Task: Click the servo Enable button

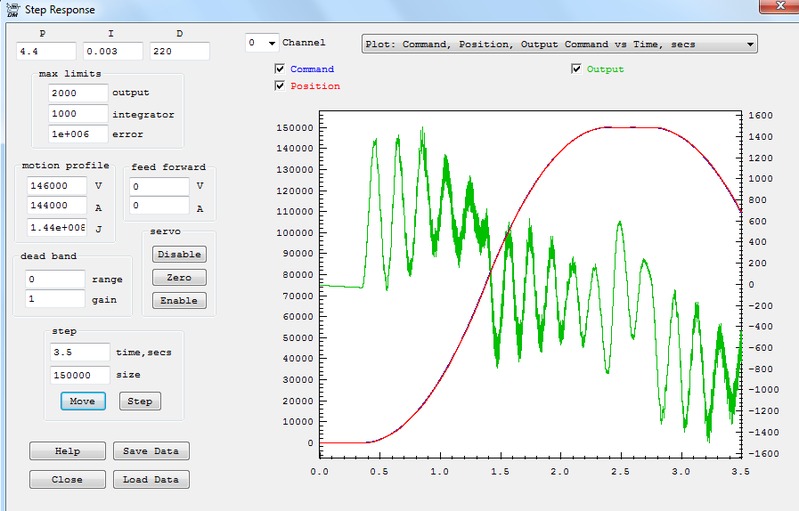Action: pos(179,300)
